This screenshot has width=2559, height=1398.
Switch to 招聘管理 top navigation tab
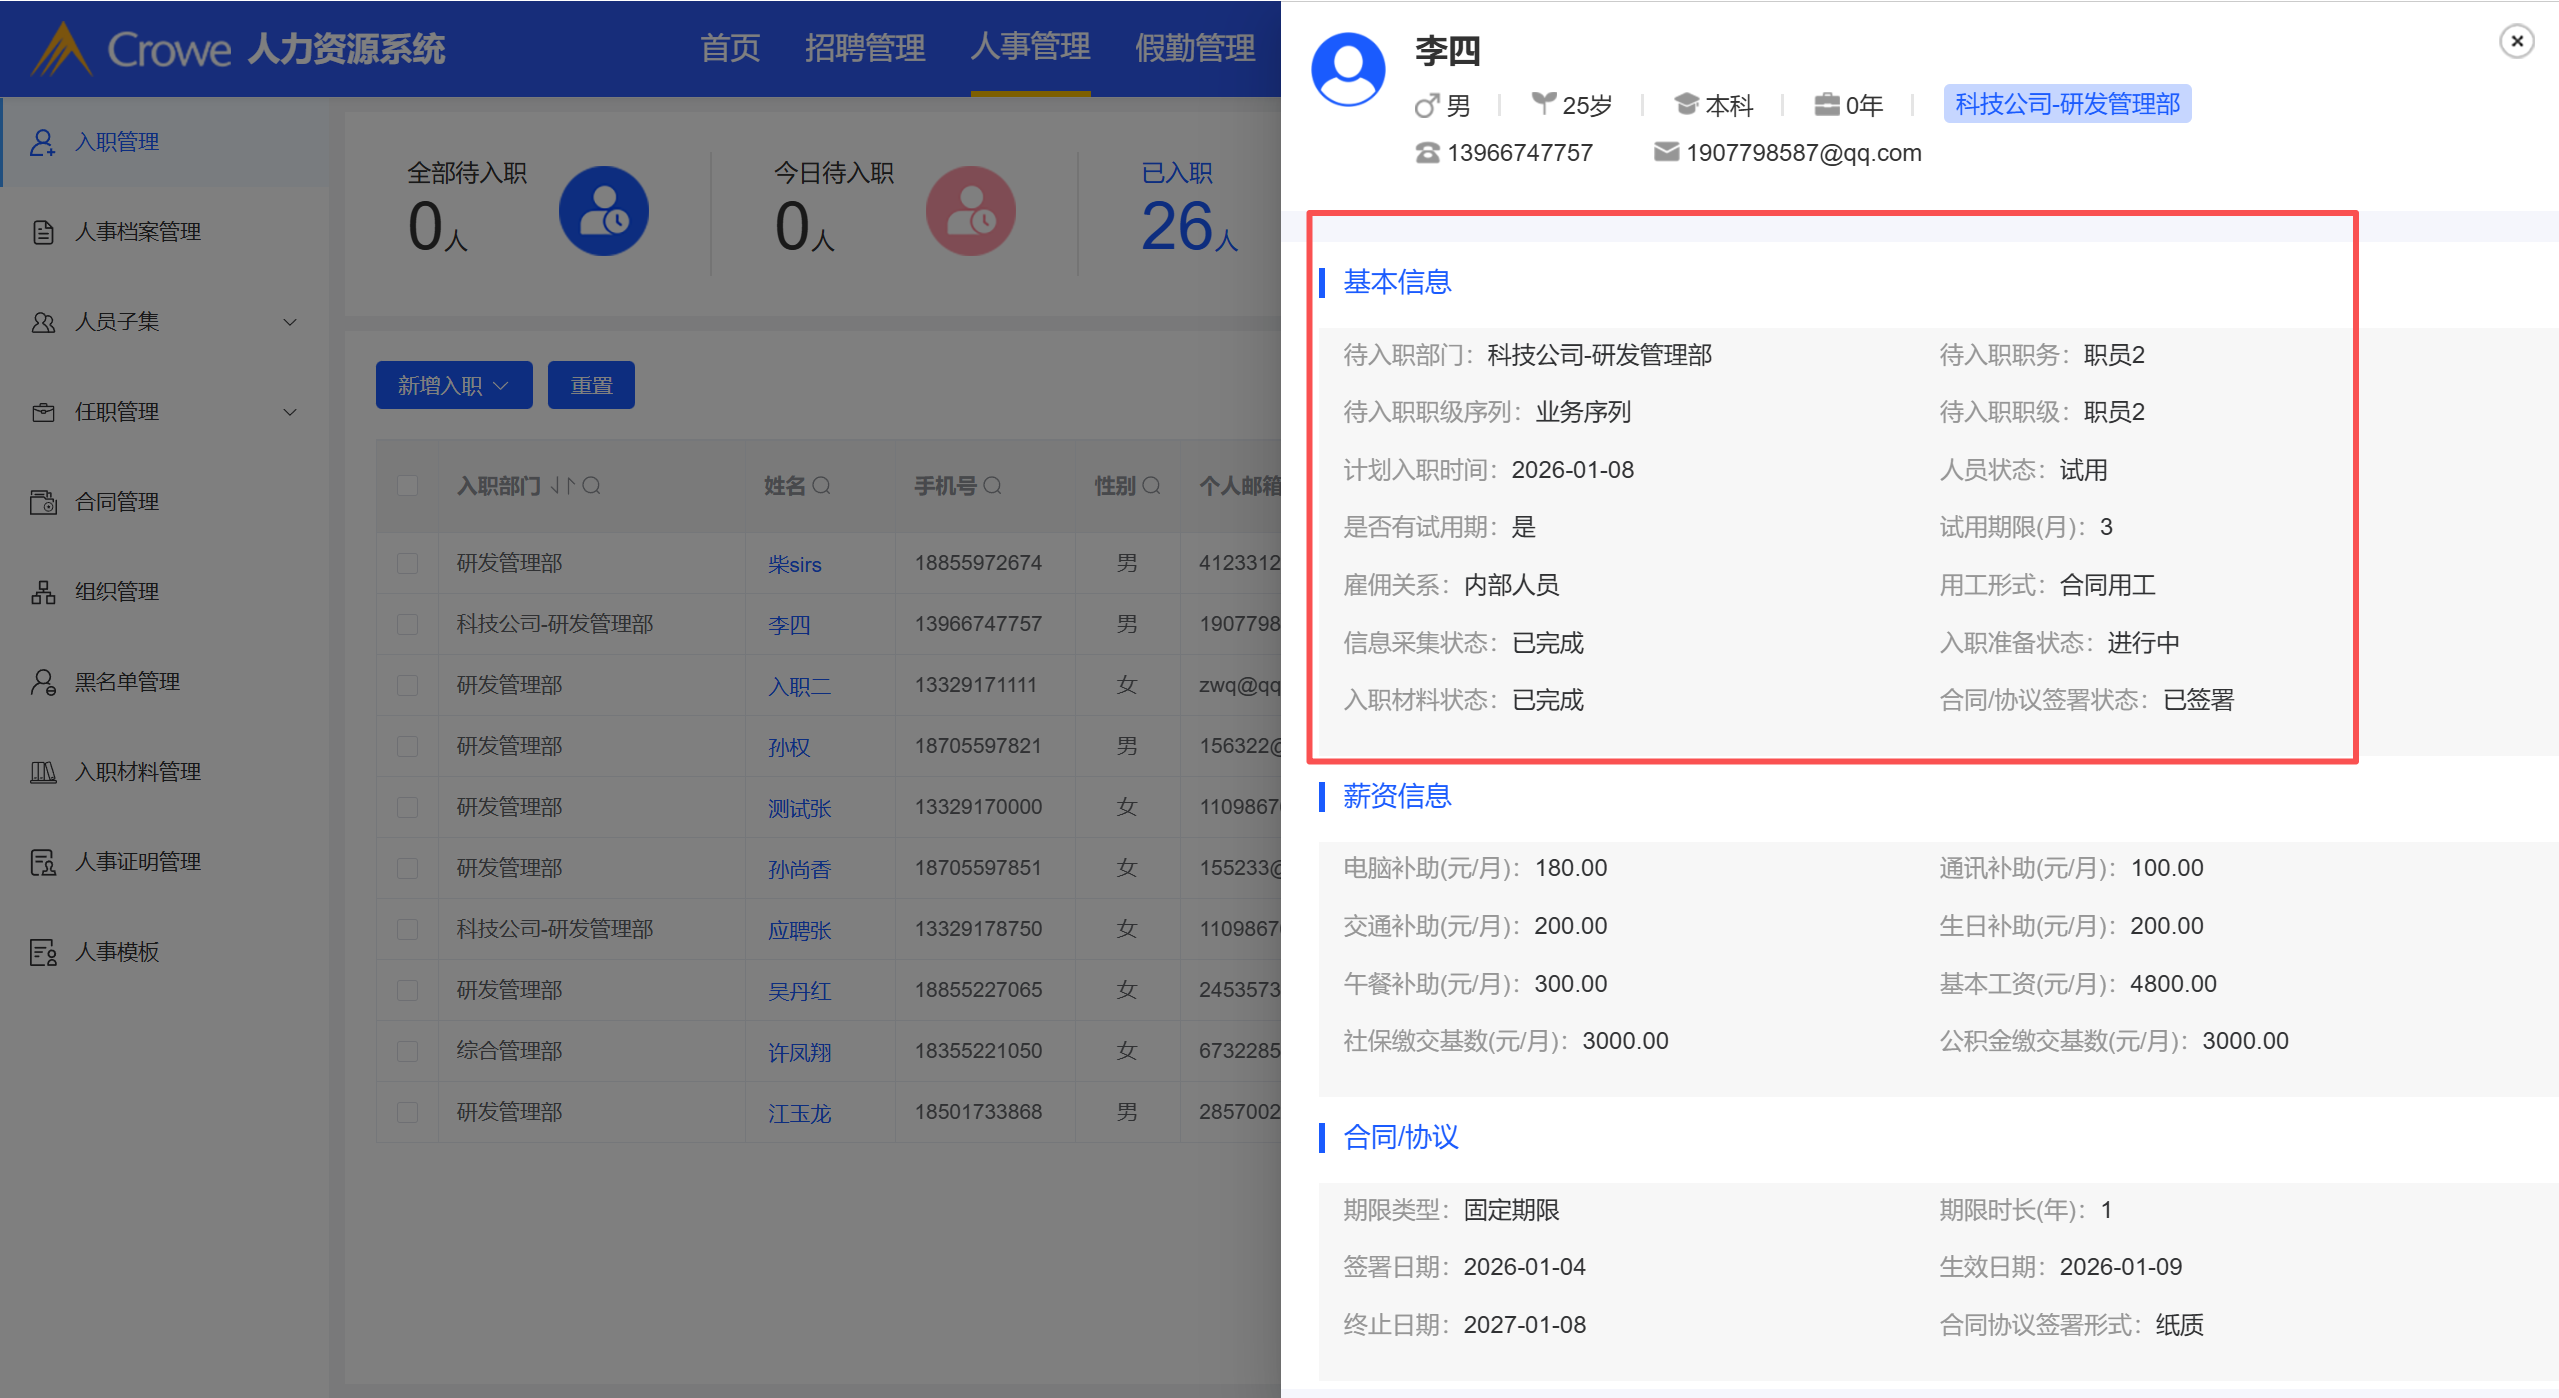pyautogui.click(x=865, y=48)
